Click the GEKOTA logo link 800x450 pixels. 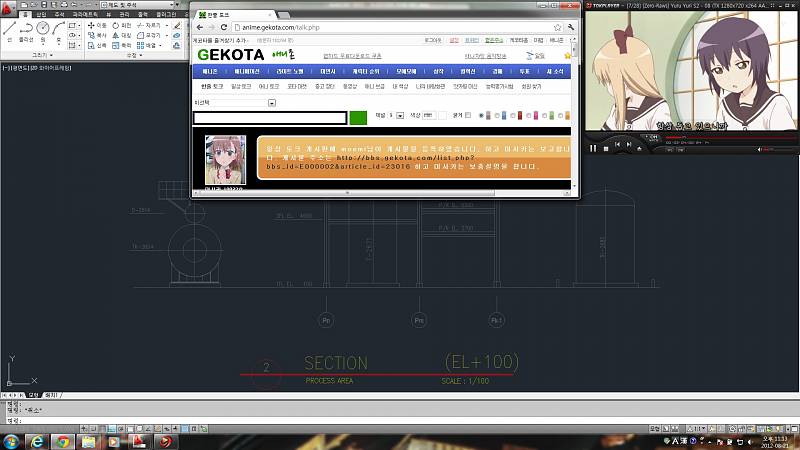coord(229,55)
